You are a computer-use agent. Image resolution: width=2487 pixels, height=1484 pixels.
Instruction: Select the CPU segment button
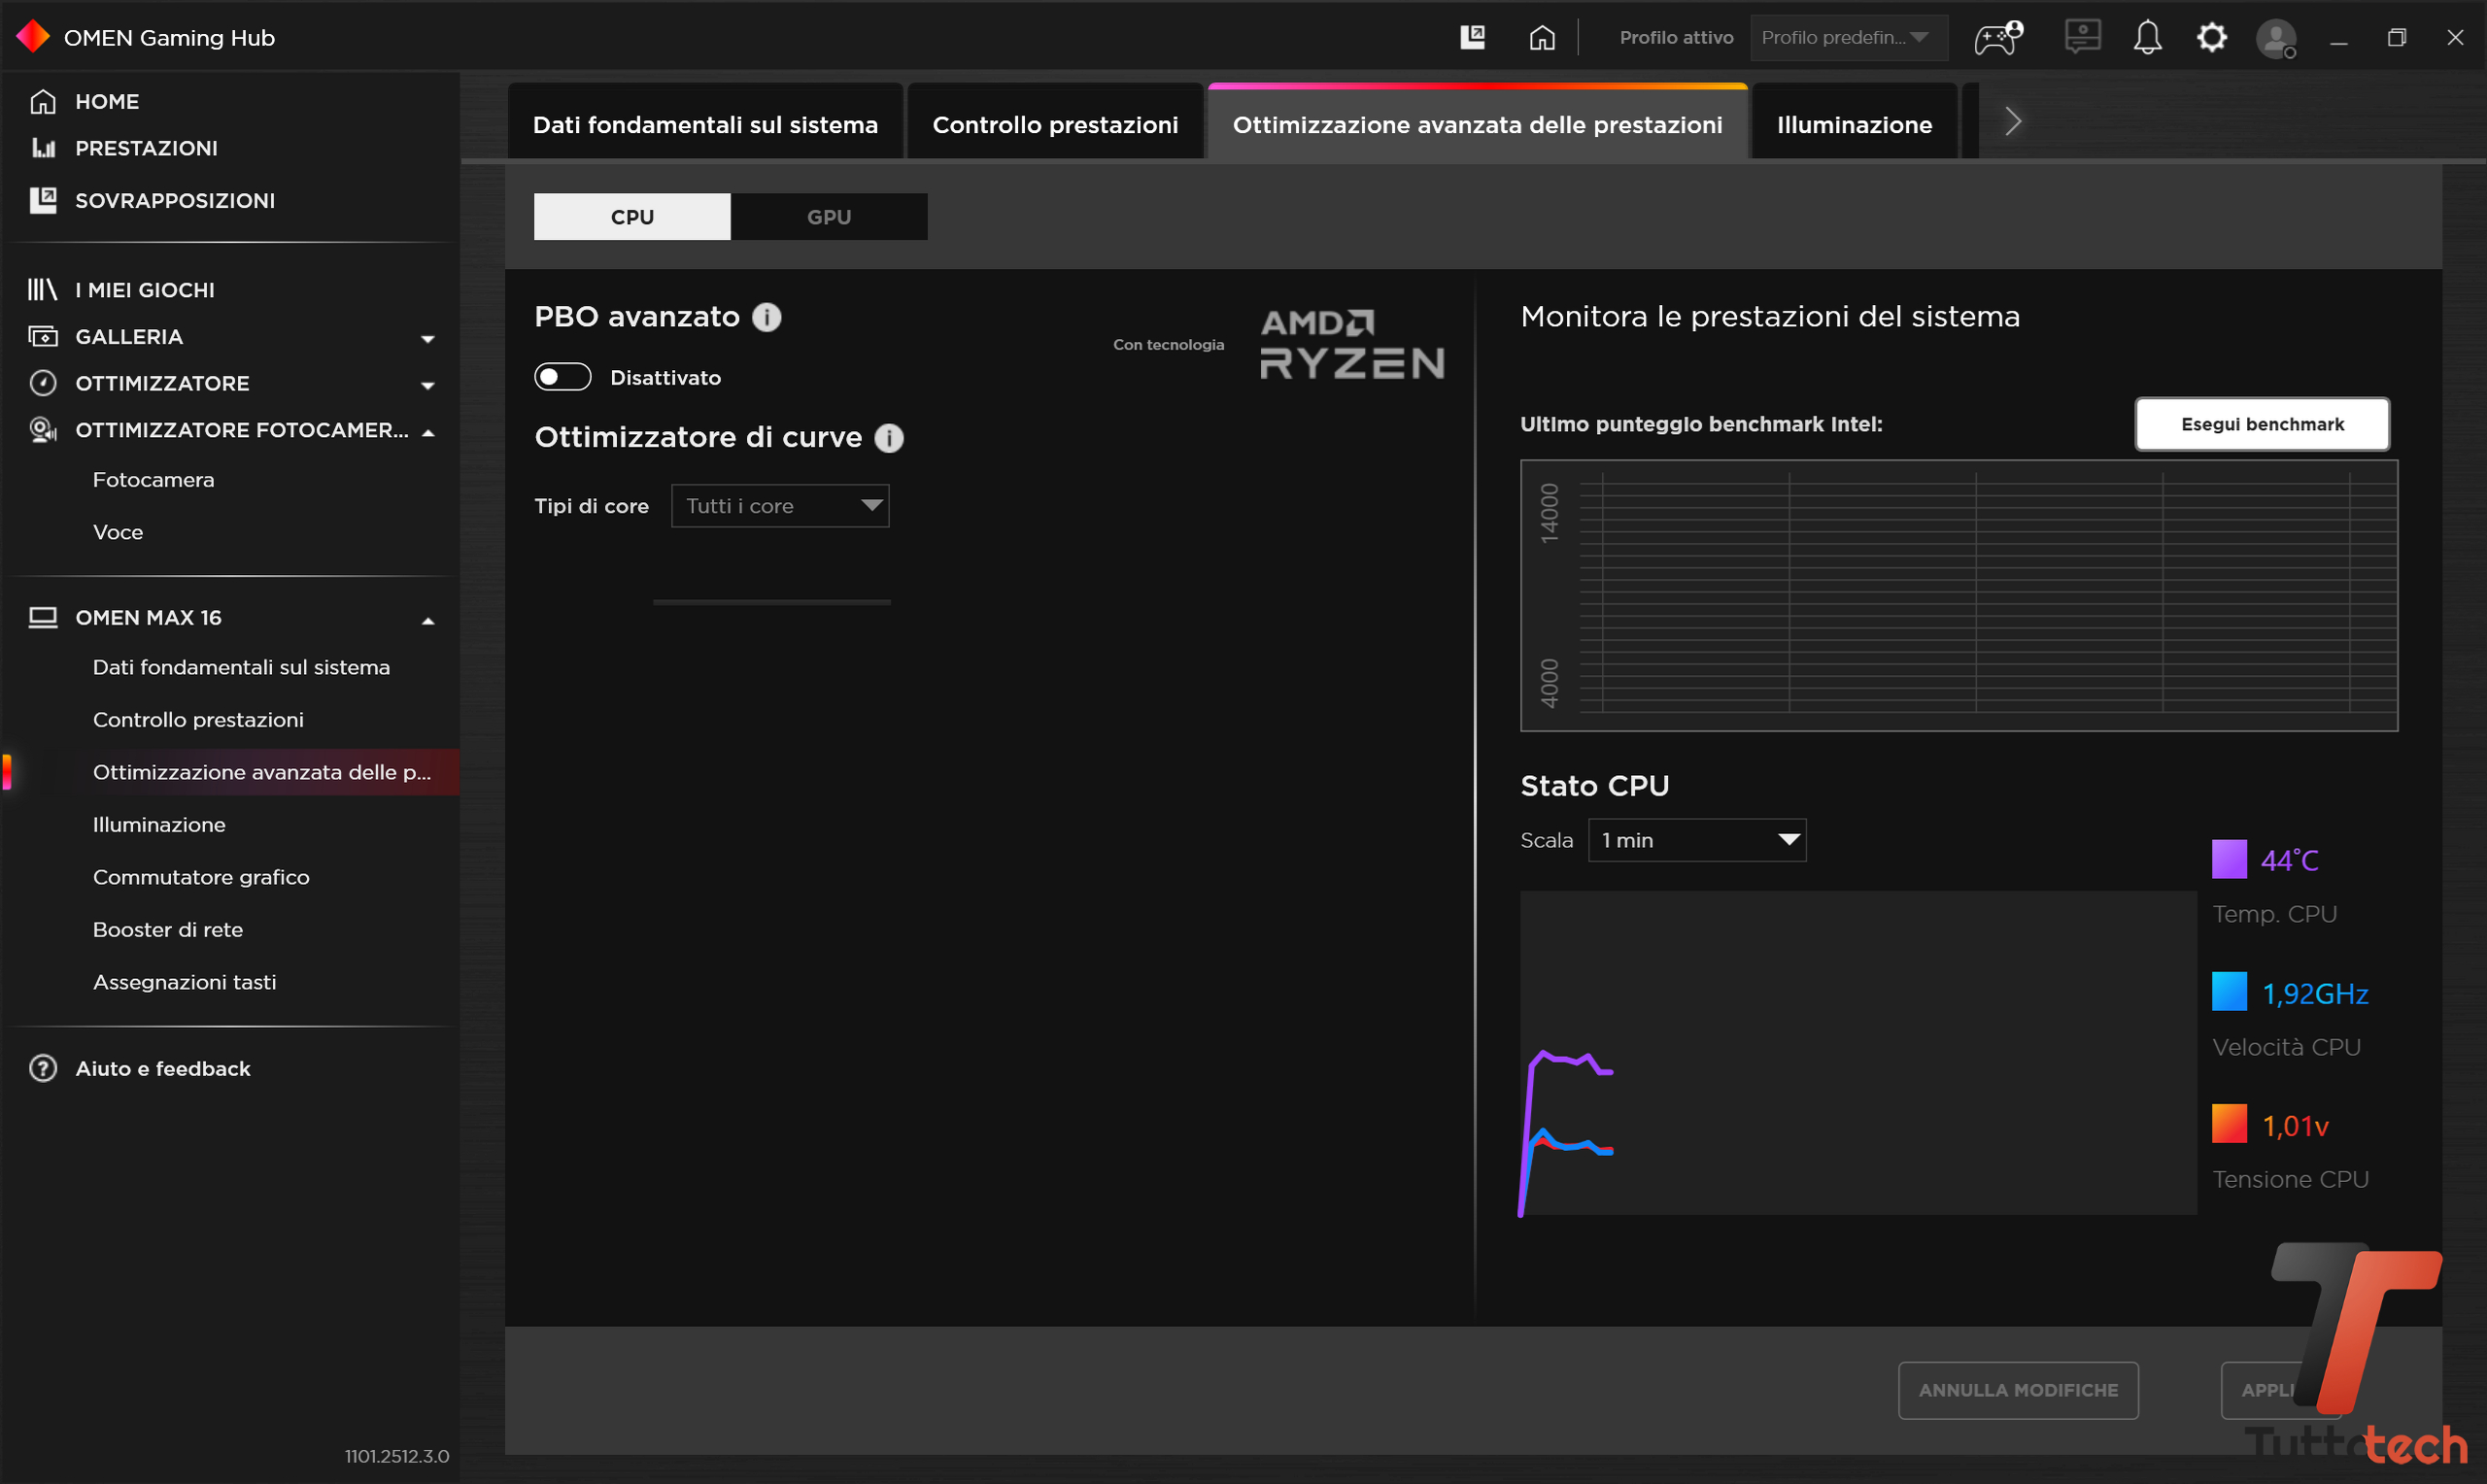[632, 217]
